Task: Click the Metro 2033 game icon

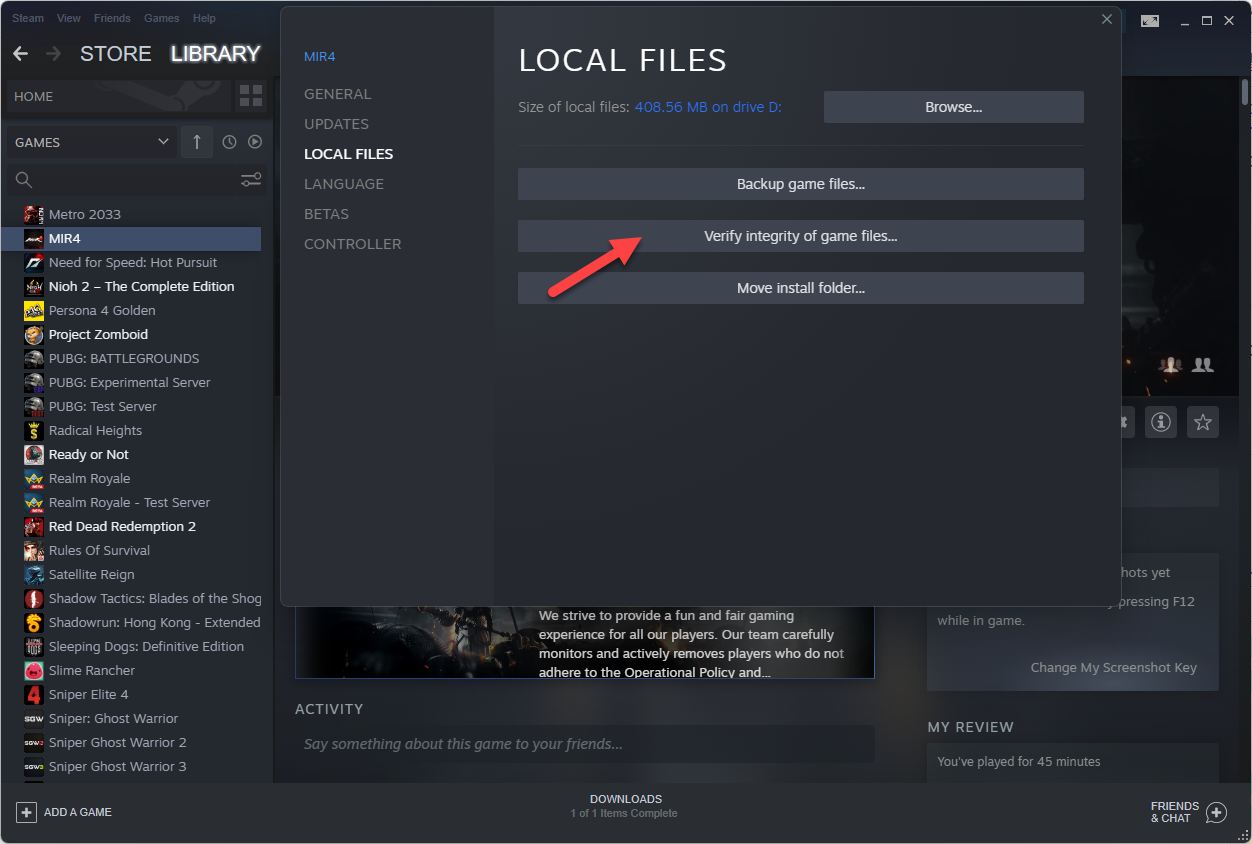Action: (34, 214)
